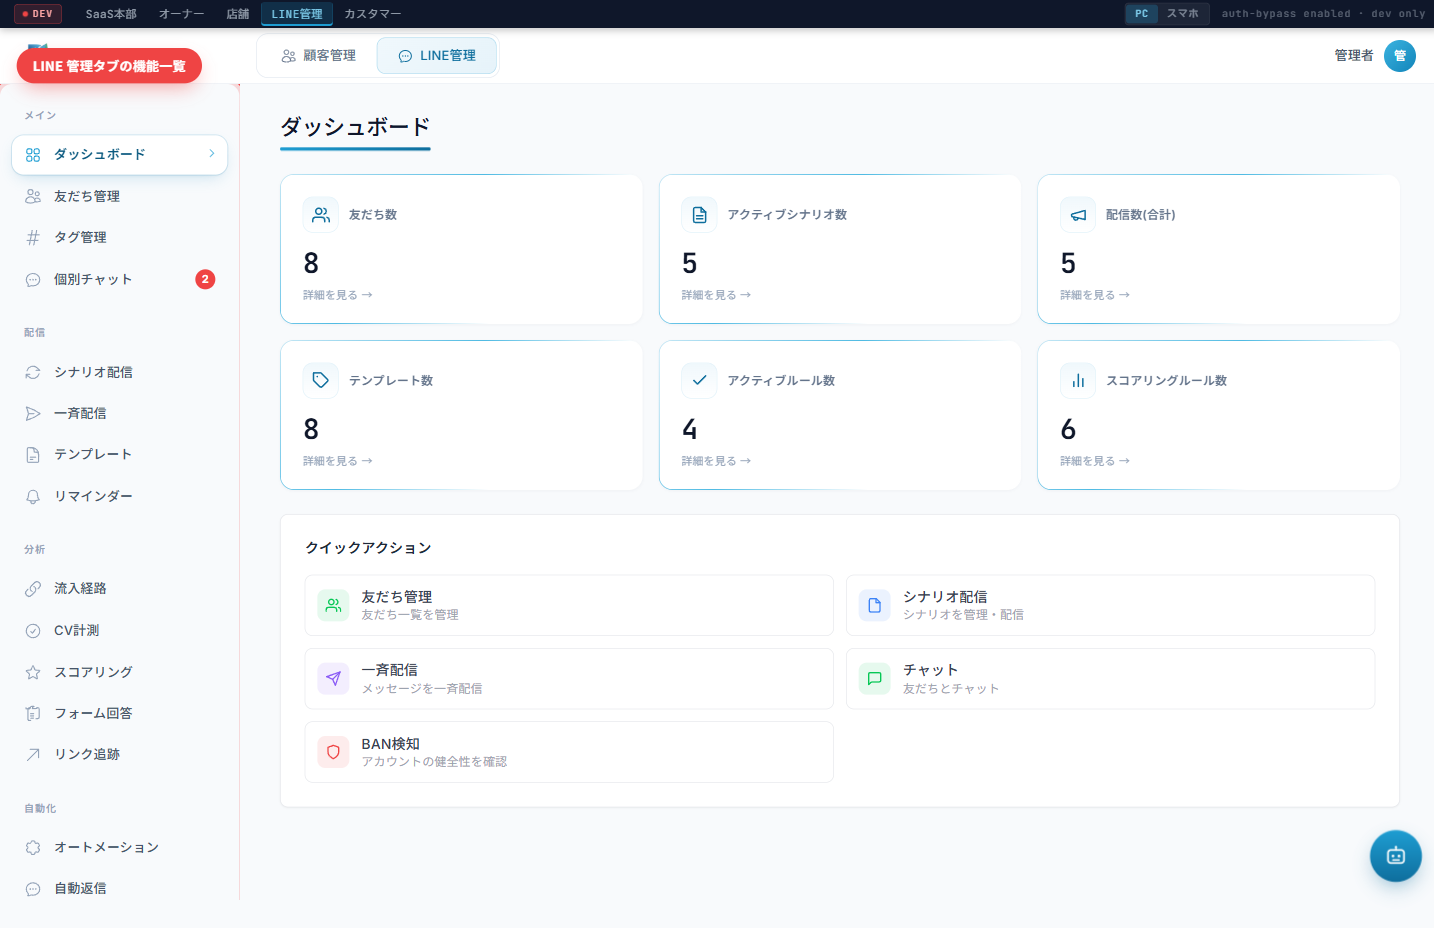Screen dimensions: 1434x928
Task: Click the hash icon beside タグ管理
Action: (33, 237)
